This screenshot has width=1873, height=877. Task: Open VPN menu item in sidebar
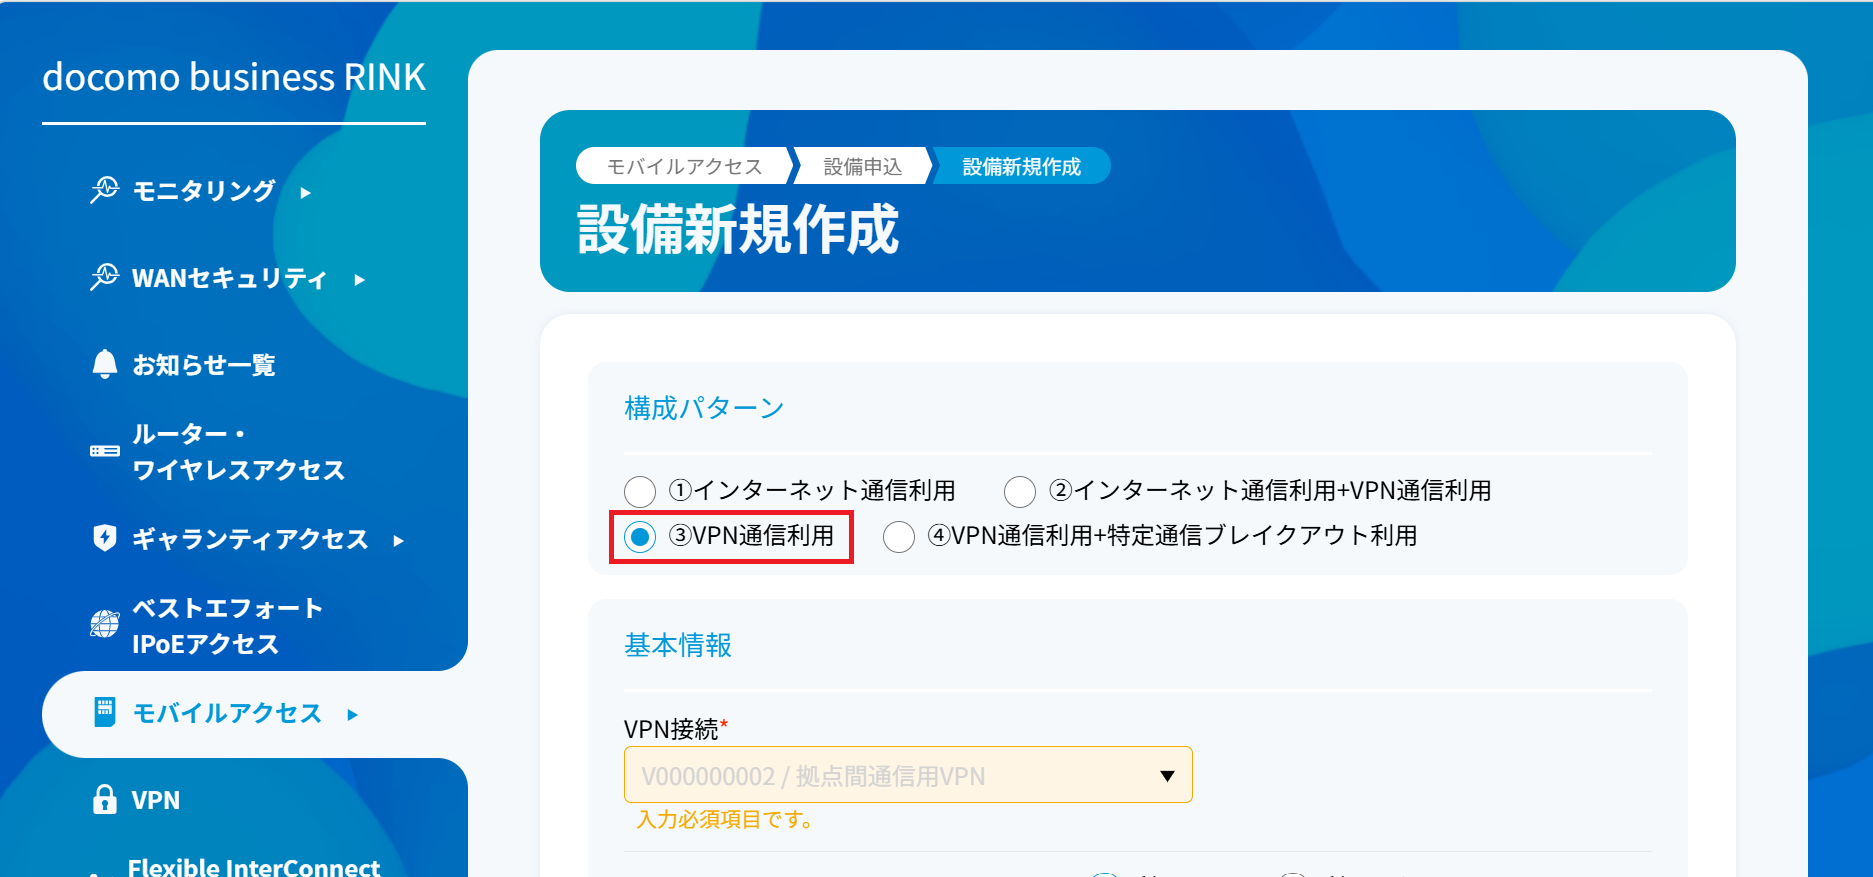click(x=156, y=800)
